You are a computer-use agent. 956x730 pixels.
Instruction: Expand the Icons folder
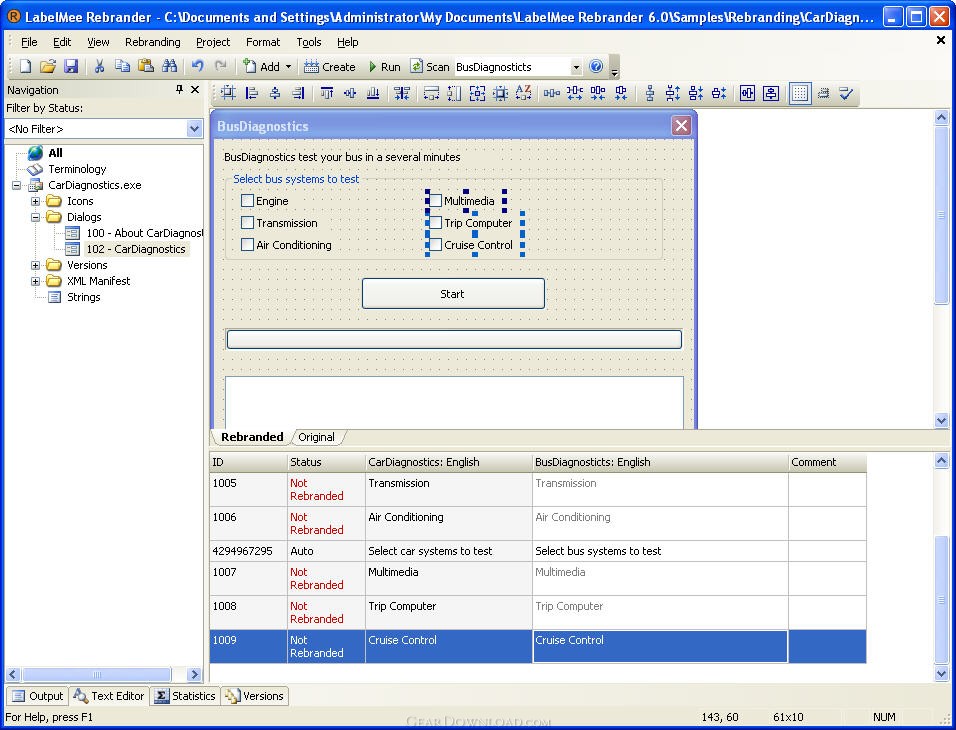35,201
